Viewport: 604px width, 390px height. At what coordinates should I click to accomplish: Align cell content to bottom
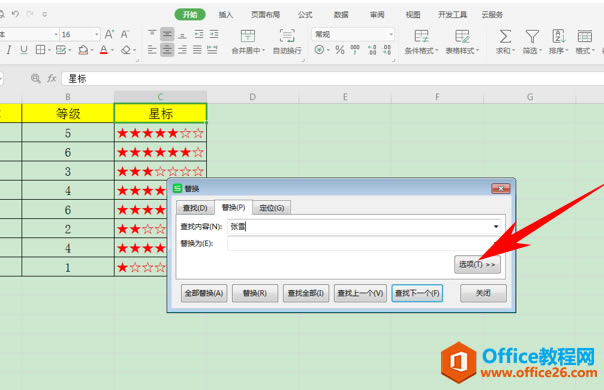[183, 34]
